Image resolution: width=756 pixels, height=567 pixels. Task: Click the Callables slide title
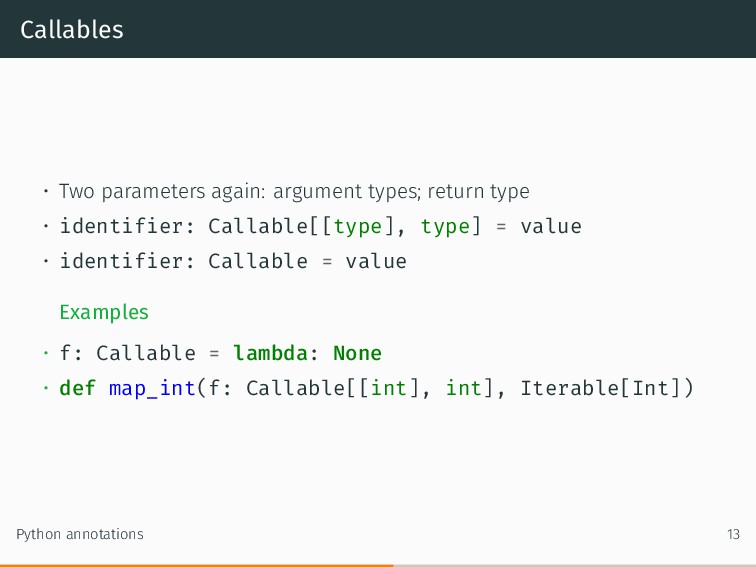(72, 29)
